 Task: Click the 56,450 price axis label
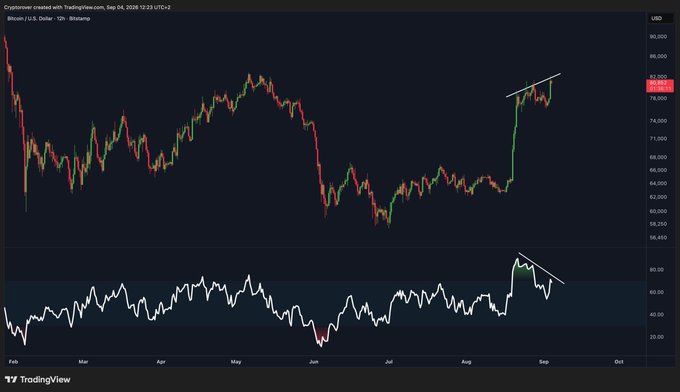point(658,238)
